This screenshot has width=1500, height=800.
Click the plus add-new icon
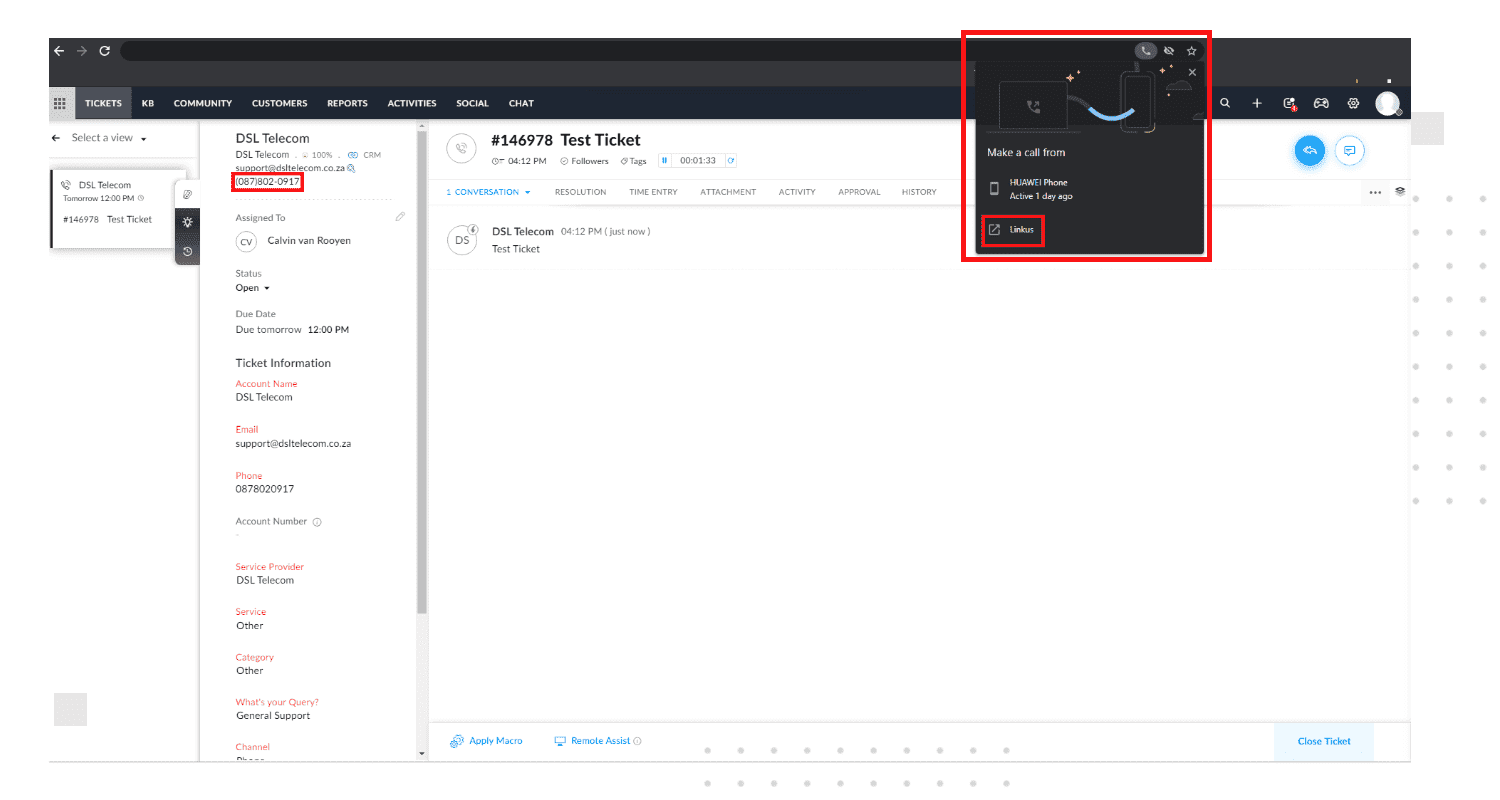[x=1257, y=103]
